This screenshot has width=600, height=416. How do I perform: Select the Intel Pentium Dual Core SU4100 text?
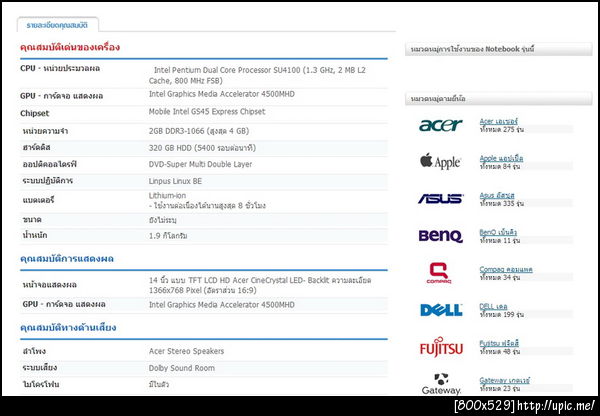pyautogui.click(x=257, y=75)
